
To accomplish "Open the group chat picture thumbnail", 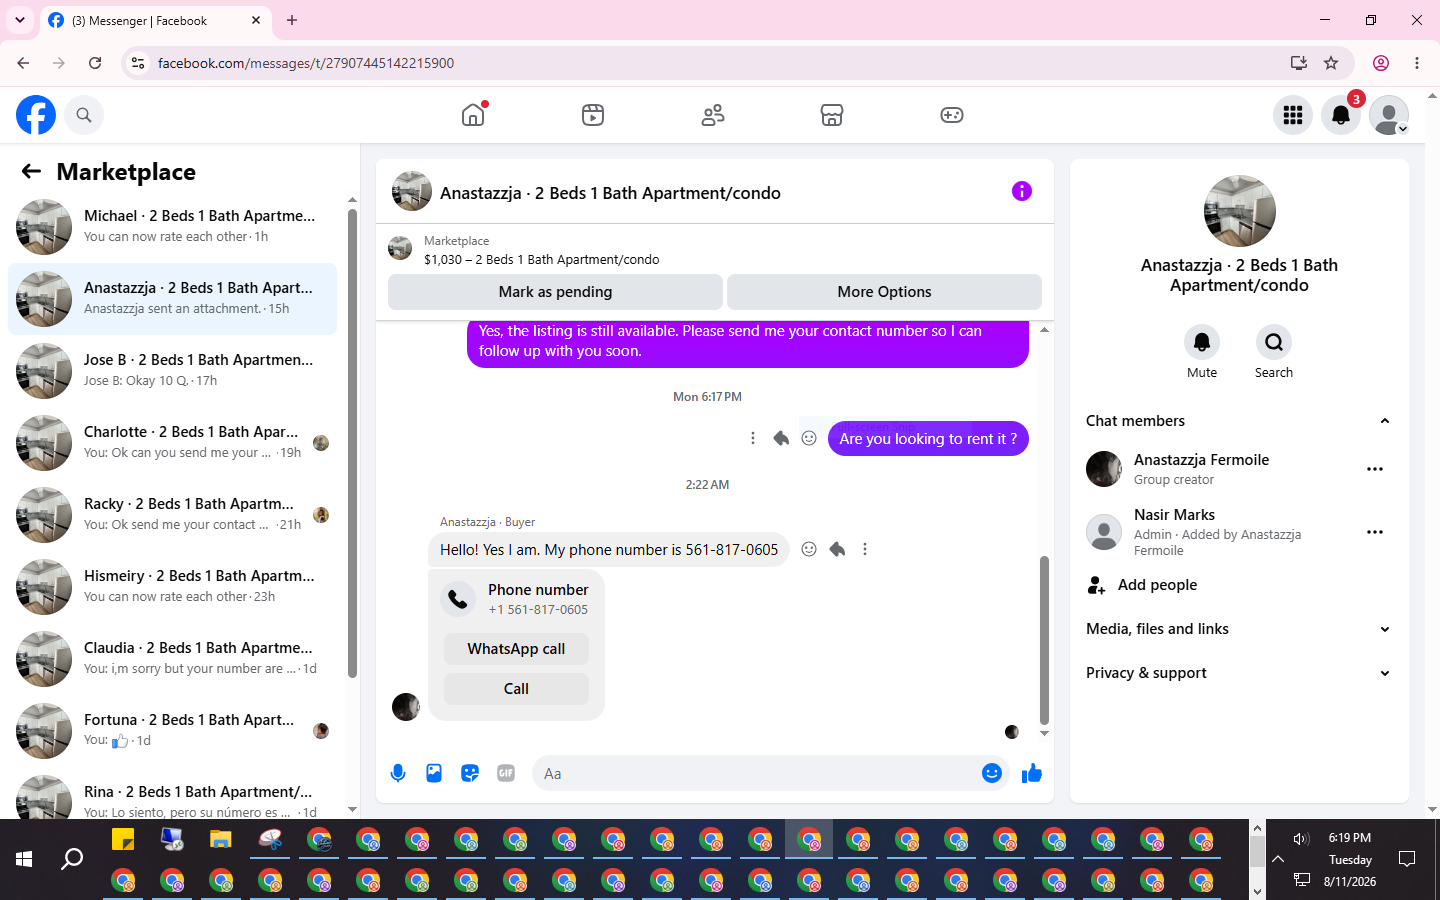I will tap(1240, 211).
